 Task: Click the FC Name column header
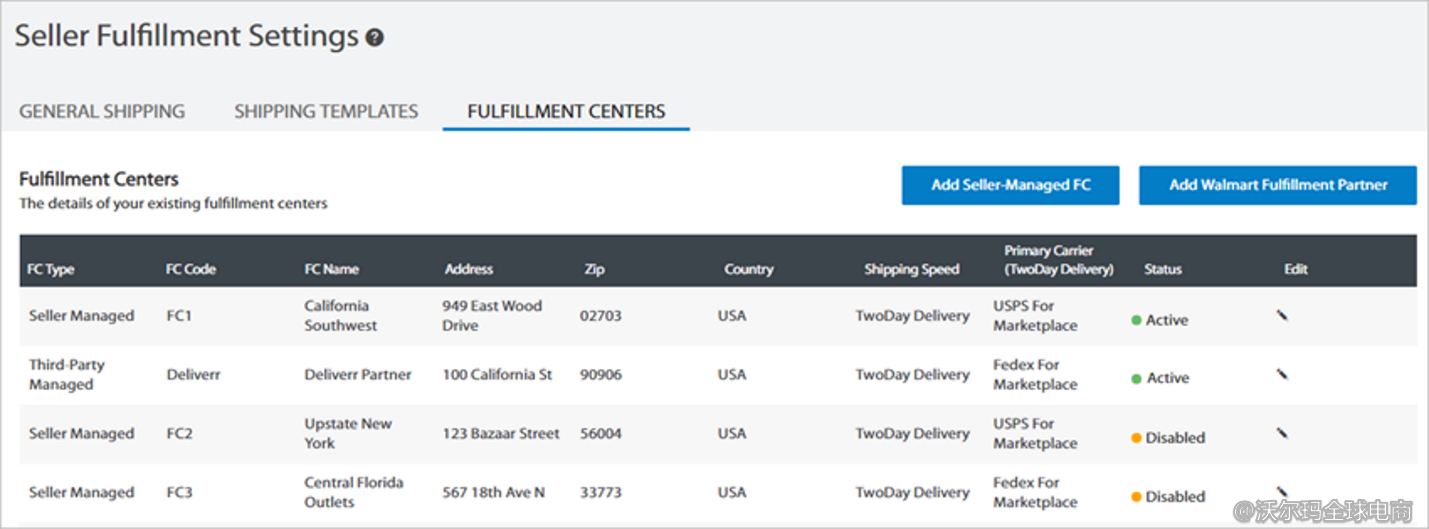(332, 269)
